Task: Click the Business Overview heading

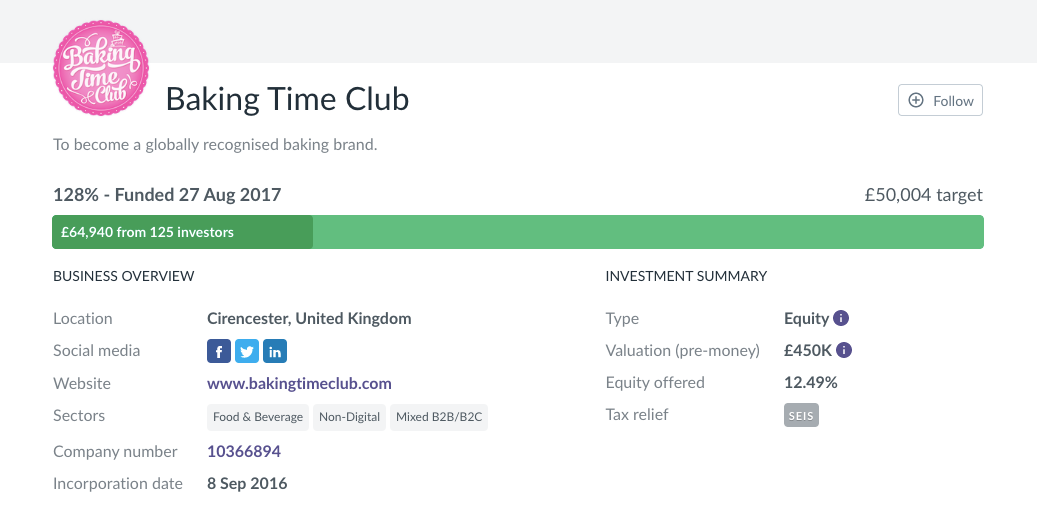Action: pyautogui.click(x=123, y=275)
